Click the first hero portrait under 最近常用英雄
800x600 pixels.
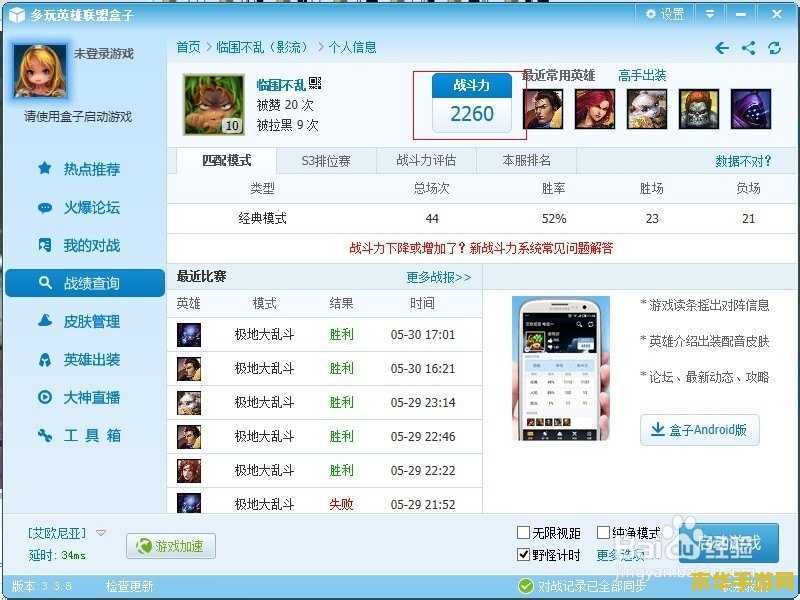[545, 108]
